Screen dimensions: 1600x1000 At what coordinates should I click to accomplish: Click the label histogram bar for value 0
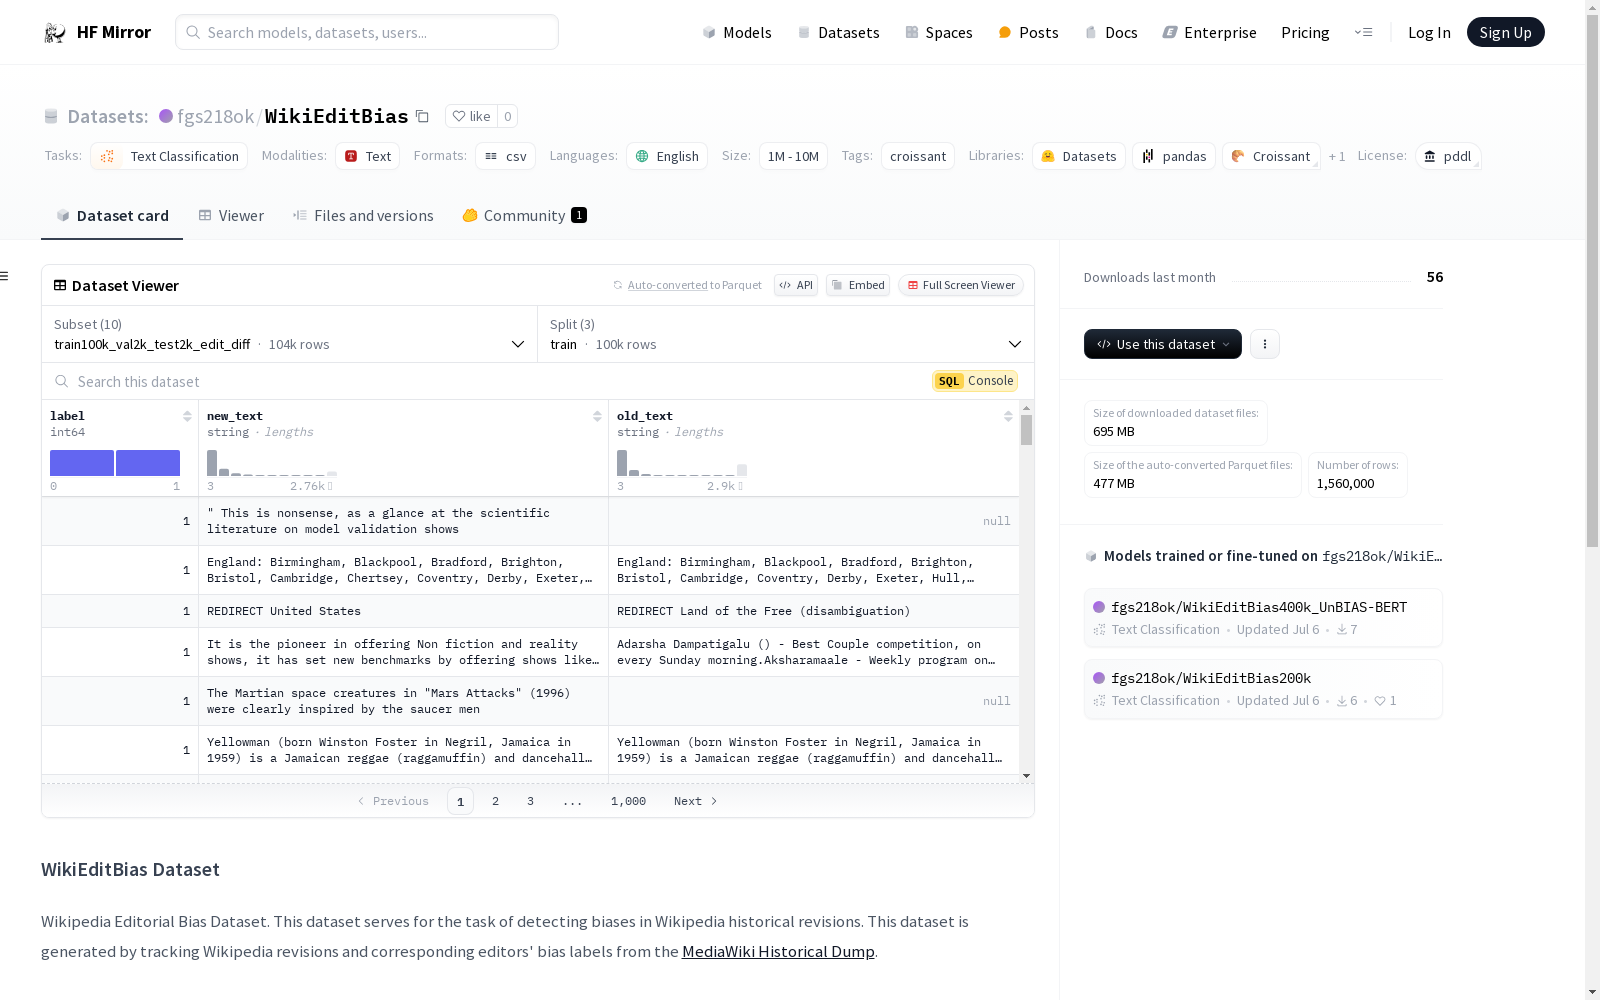pos(82,463)
